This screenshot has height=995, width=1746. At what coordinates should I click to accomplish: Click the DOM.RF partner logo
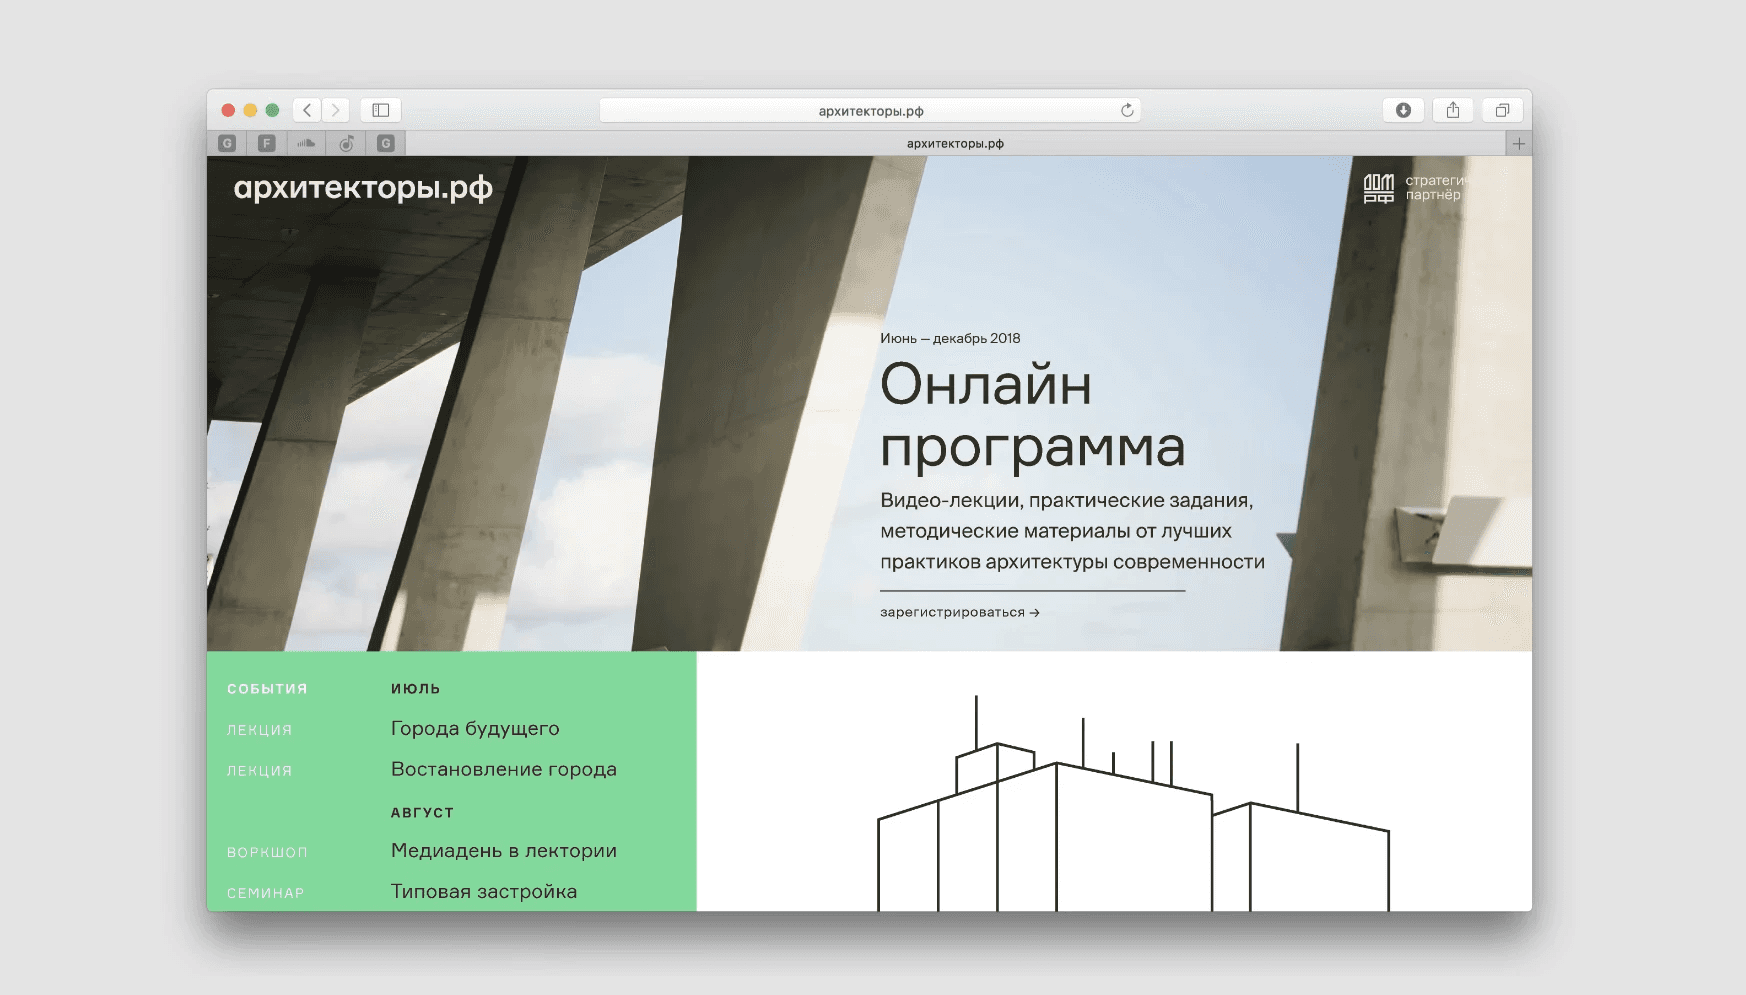1378,188
